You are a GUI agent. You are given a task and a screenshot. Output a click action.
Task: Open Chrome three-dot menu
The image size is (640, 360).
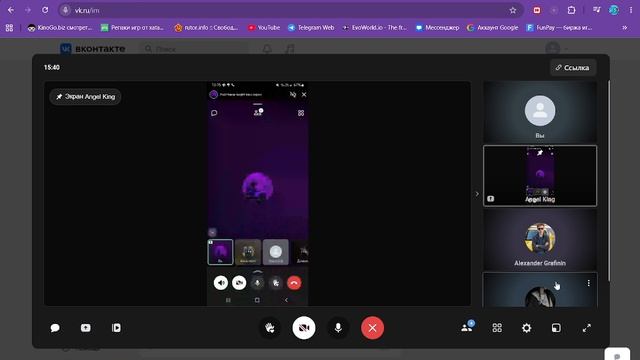pyautogui.click(x=631, y=10)
